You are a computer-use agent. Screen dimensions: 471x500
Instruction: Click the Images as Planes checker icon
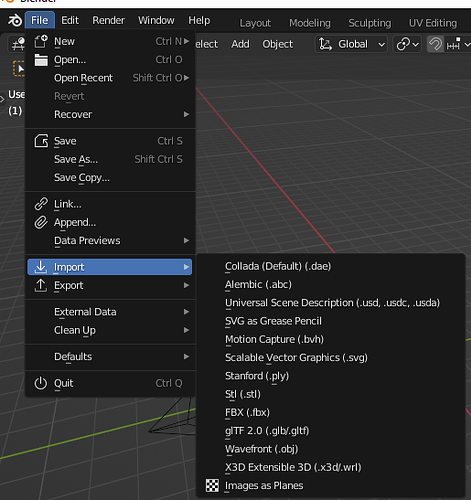(212, 486)
